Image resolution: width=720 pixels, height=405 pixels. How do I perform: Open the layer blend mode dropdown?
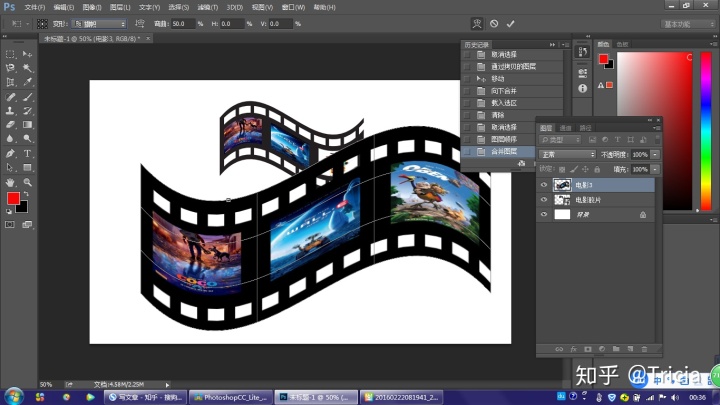568,155
